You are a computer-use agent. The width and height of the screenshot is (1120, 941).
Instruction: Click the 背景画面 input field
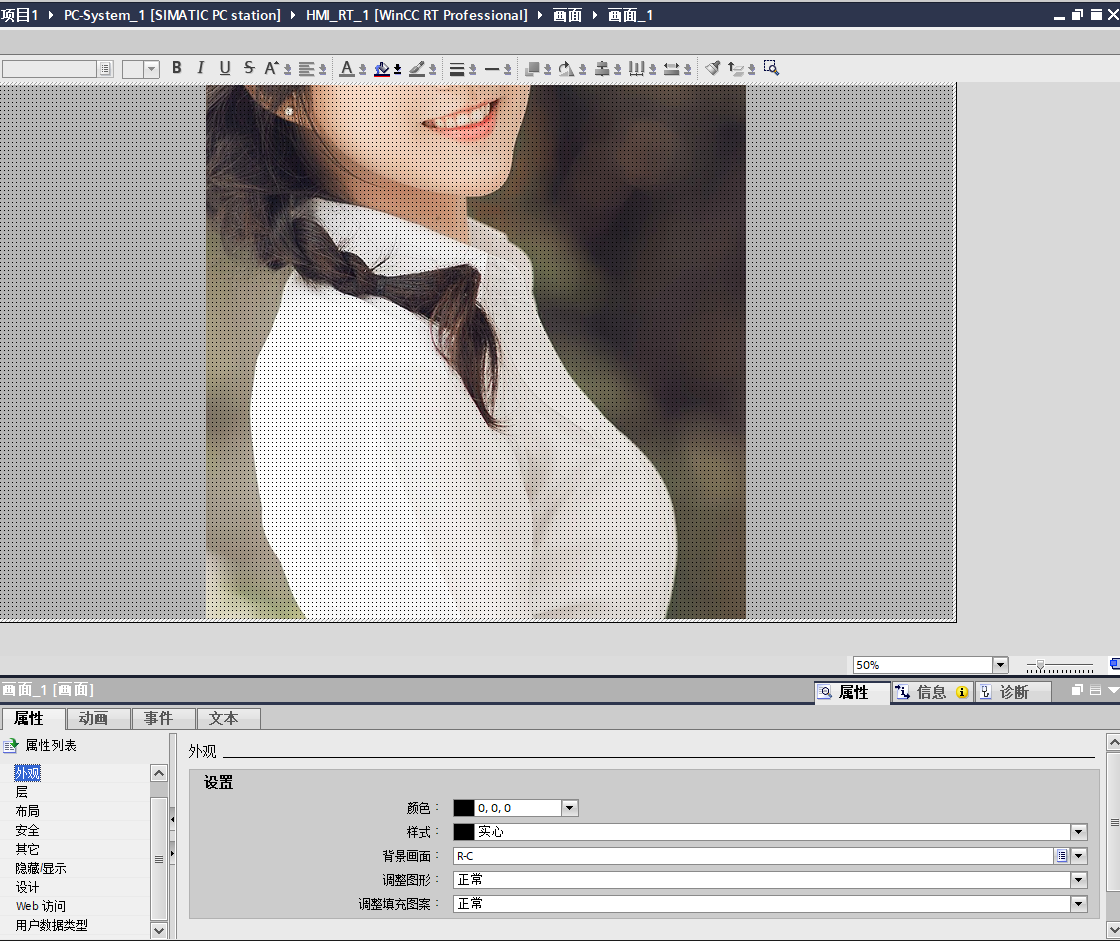(x=753, y=856)
